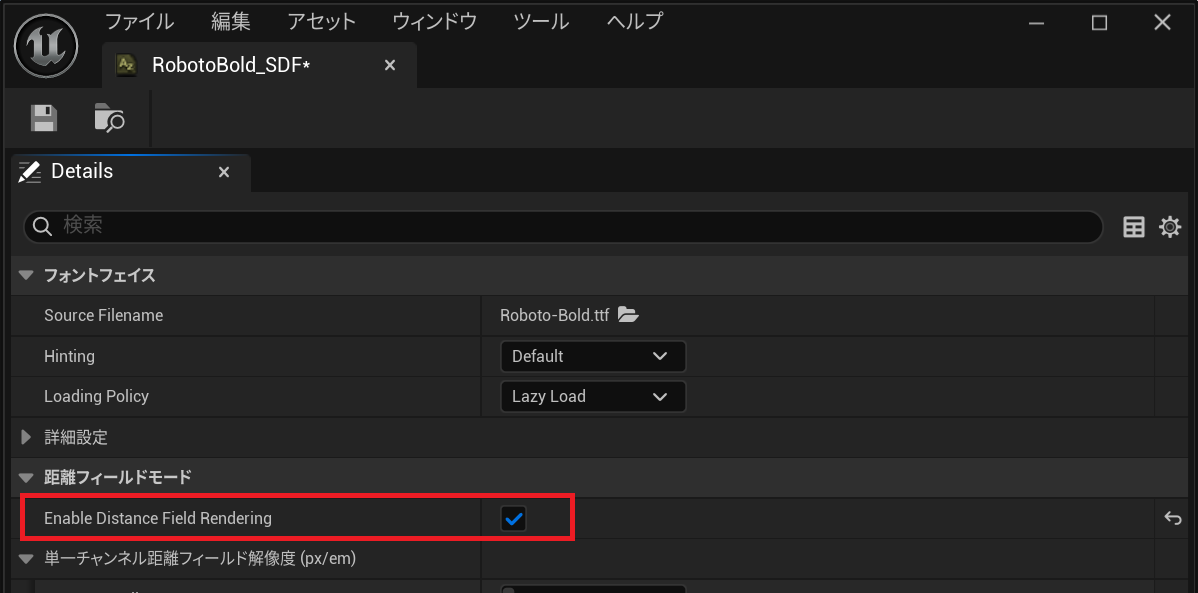Click the Hinting property label
1198x593 pixels.
(70, 356)
